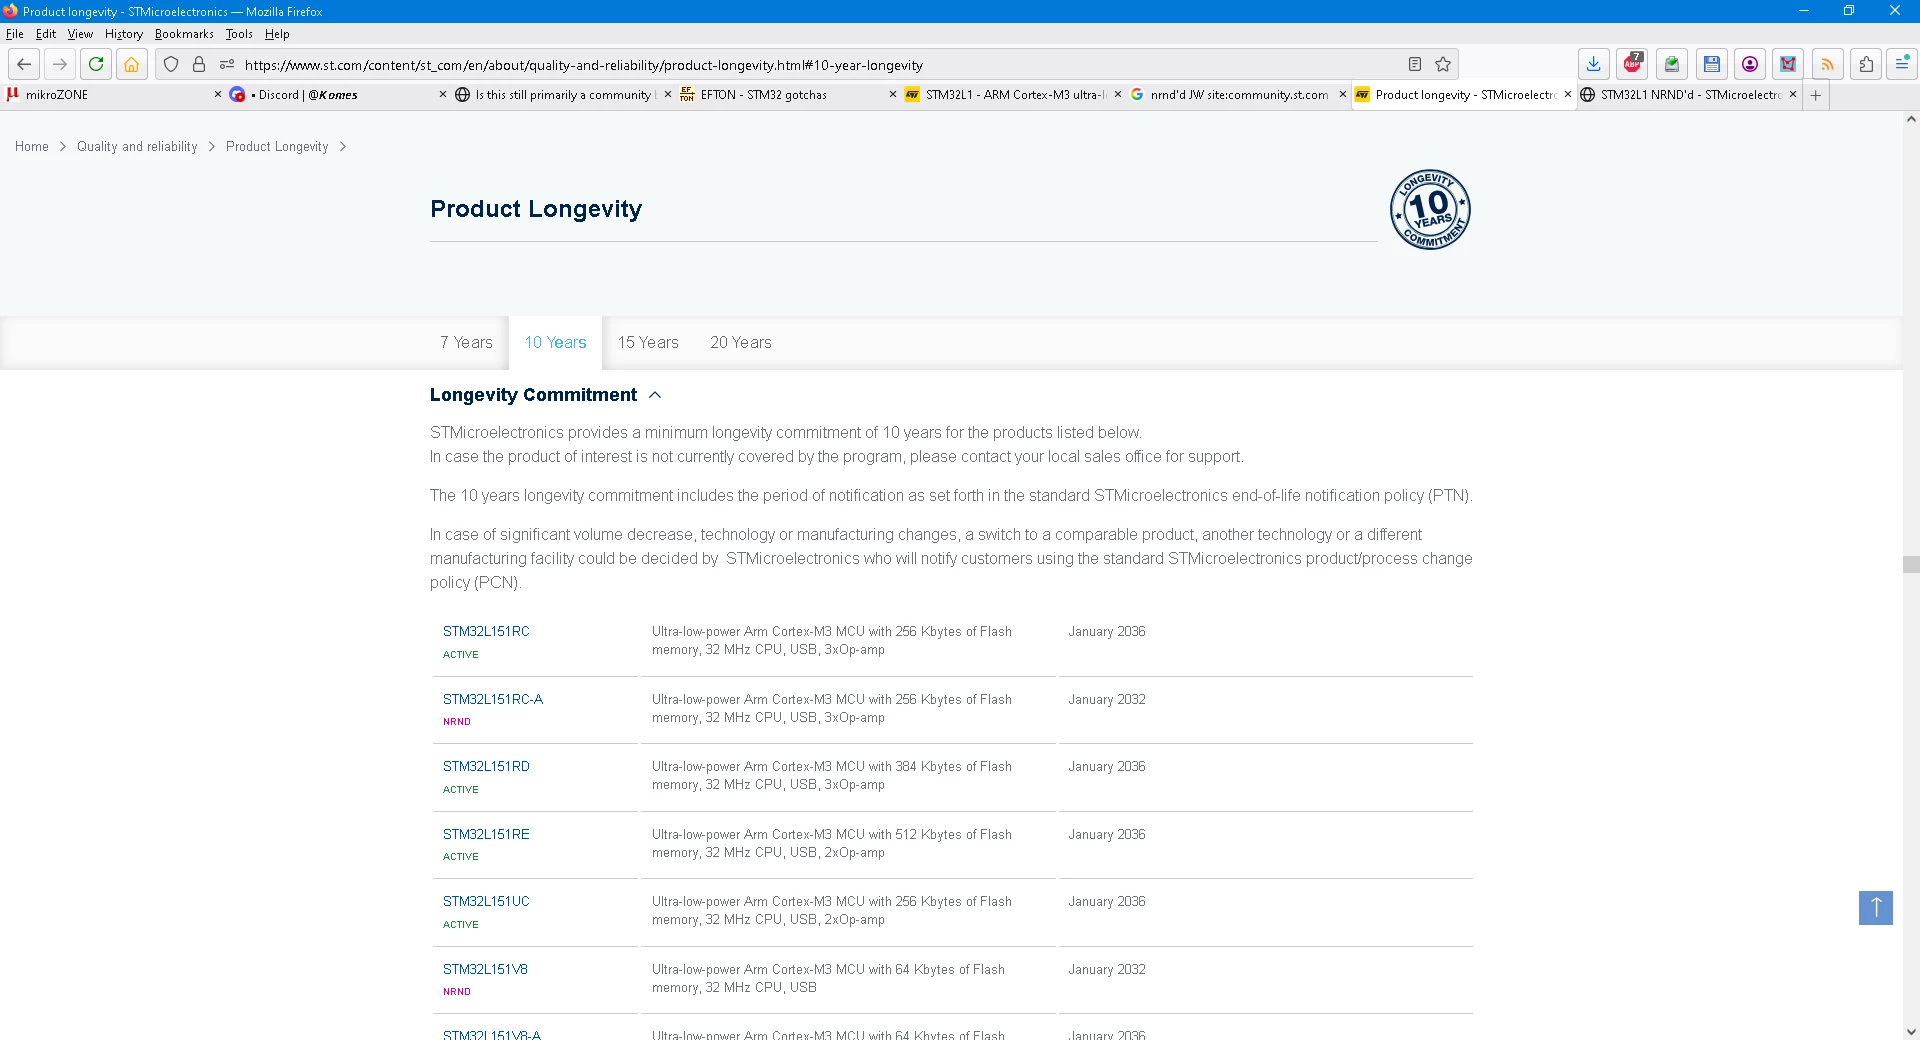Open the STM32L151V8 product link
This screenshot has width=1920, height=1040.
pyautogui.click(x=485, y=969)
